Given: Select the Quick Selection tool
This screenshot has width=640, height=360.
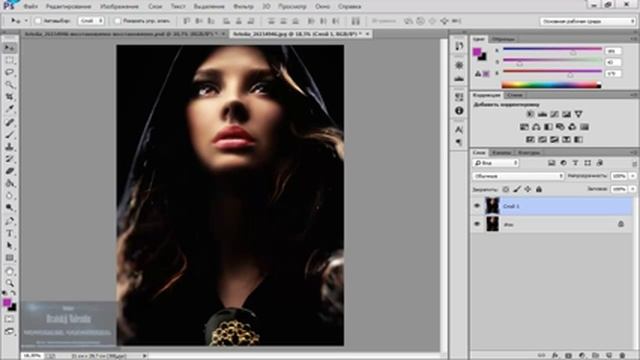Looking at the screenshot, I should click(x=9, y=85).
